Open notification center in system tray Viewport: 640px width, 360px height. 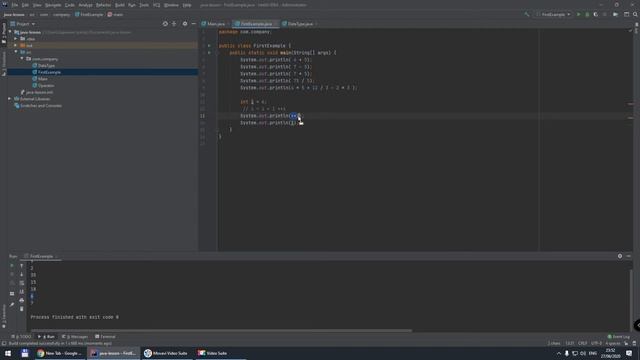(x=629, y=353)
